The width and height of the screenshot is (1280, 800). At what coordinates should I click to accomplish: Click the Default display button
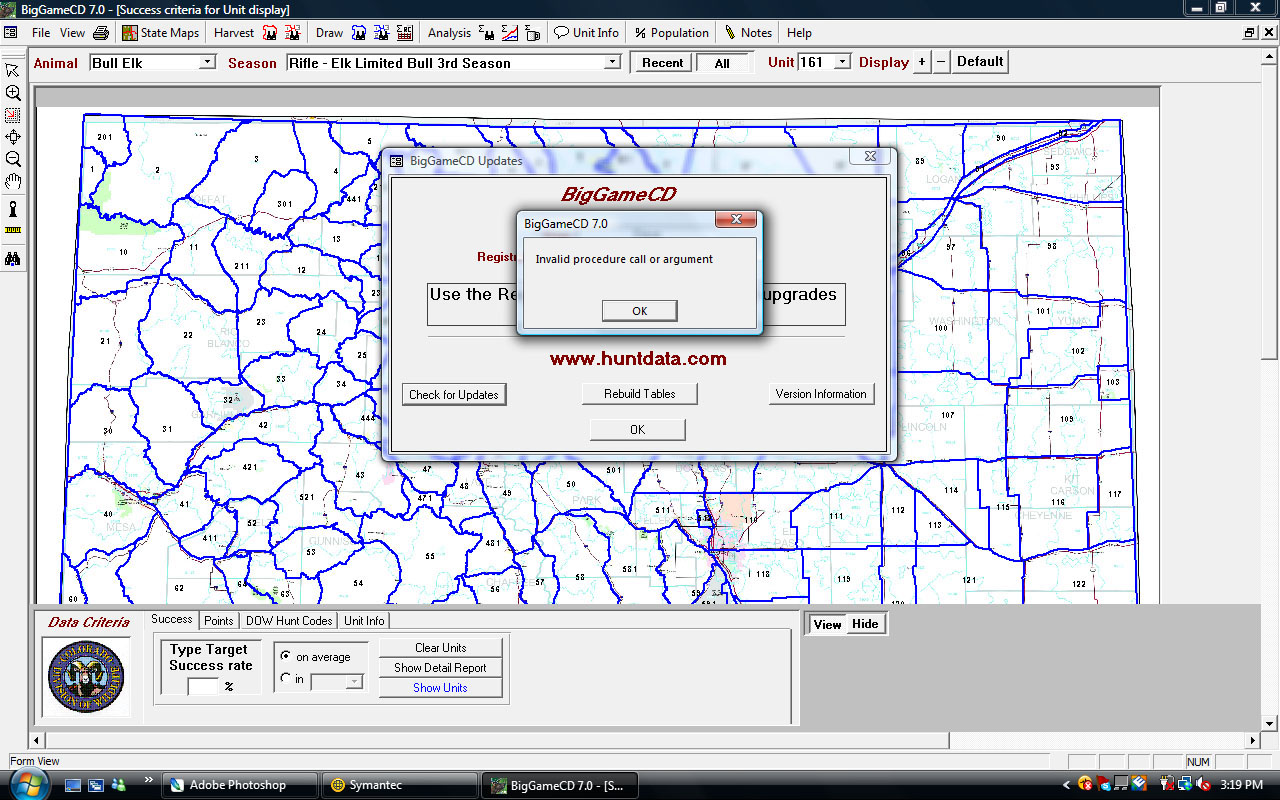[x=979, y=61]
